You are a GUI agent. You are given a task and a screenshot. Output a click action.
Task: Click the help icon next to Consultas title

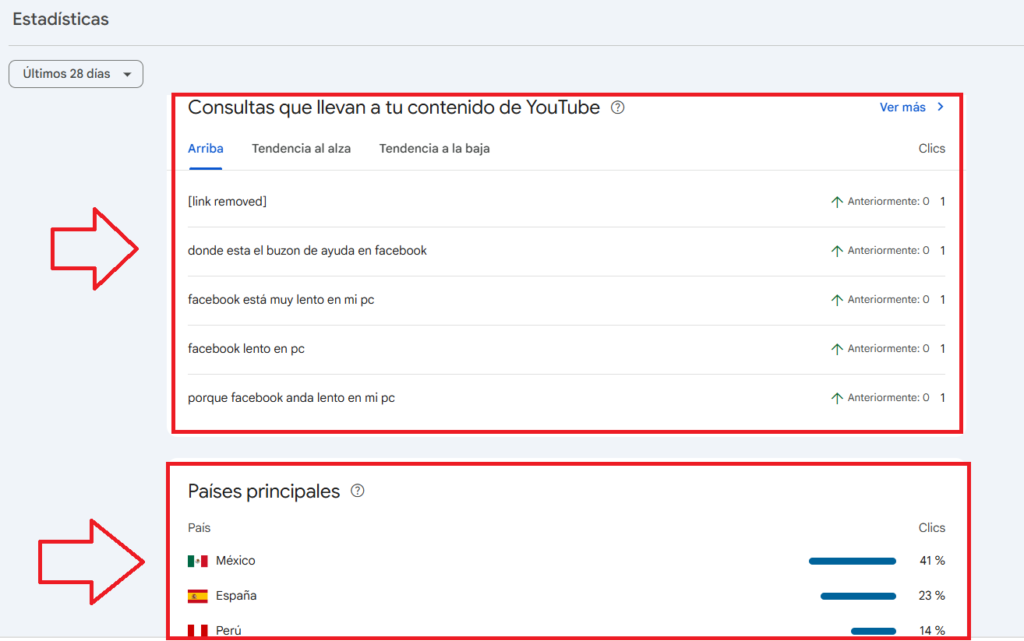(617, 108)
